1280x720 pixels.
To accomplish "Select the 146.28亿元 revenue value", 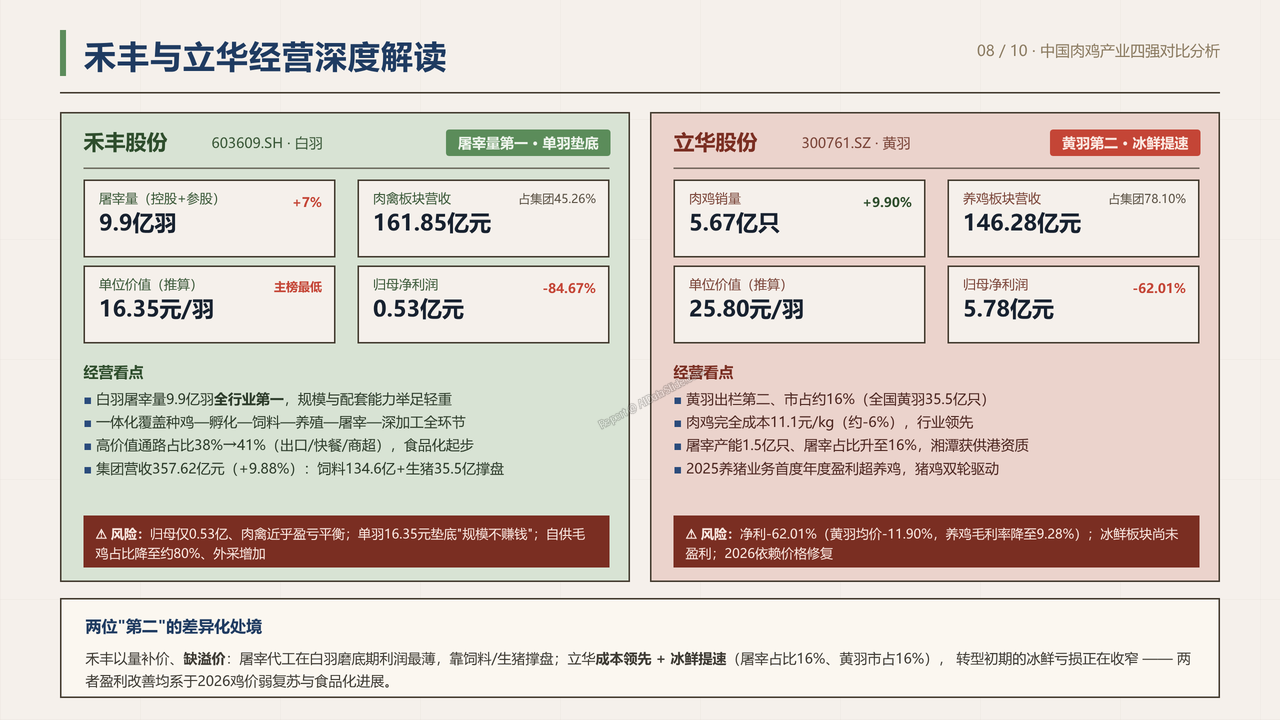I will pyautogui.click(x=1022, y=223).
